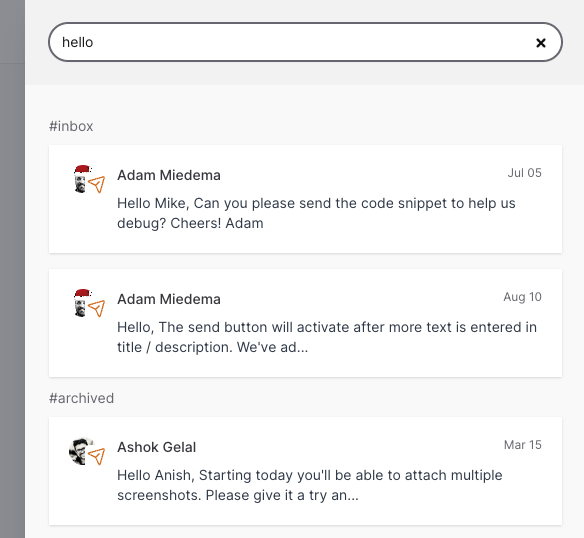This screenshot has width=584, height=538.
Task: Click Adam Miedema's avatar in the Jul 05 message
Action: pos(82,179)
